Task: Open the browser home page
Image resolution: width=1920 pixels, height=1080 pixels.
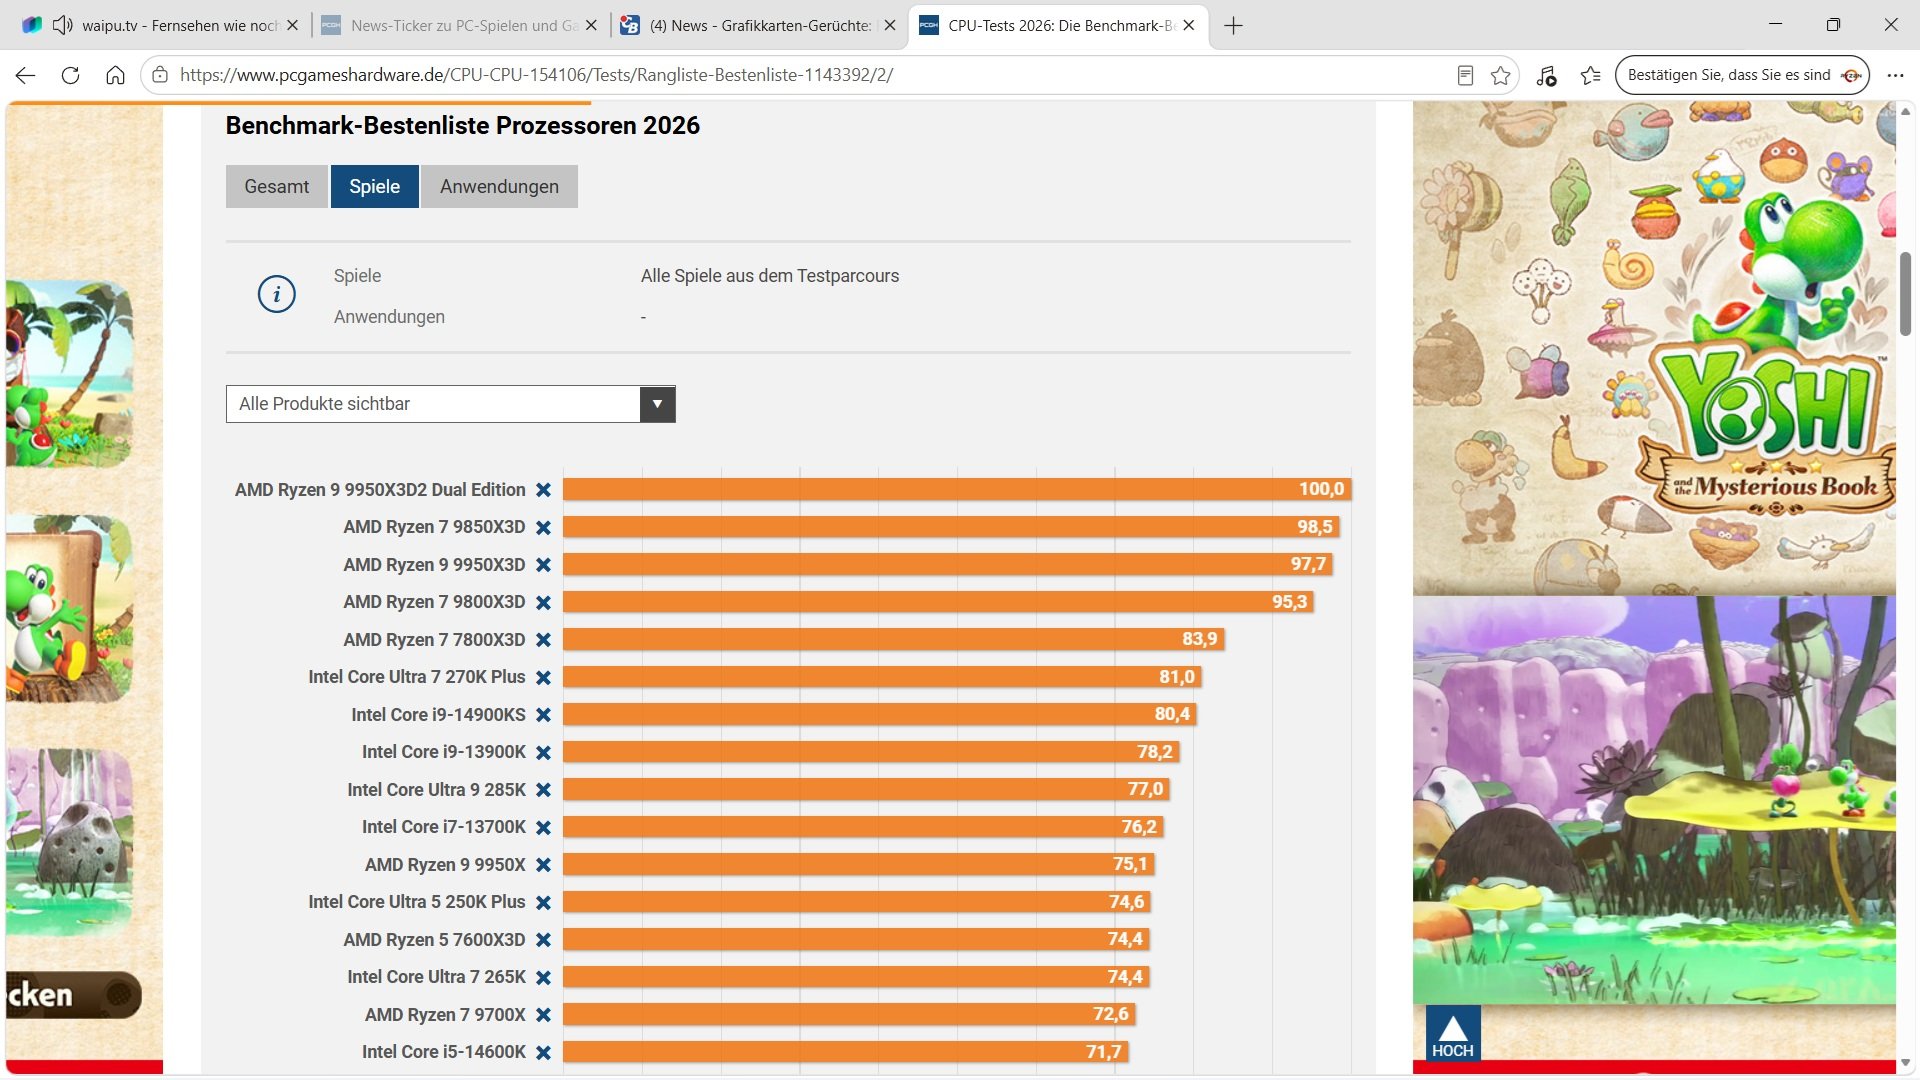Action: point(115,75)
